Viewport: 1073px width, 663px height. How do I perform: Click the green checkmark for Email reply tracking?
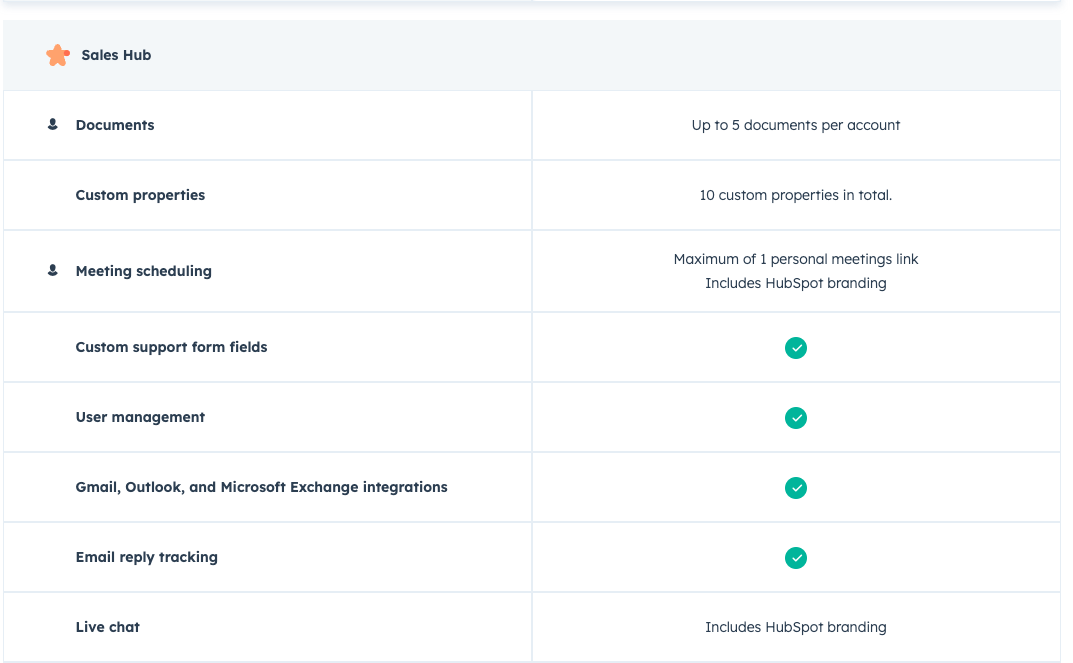796,558
